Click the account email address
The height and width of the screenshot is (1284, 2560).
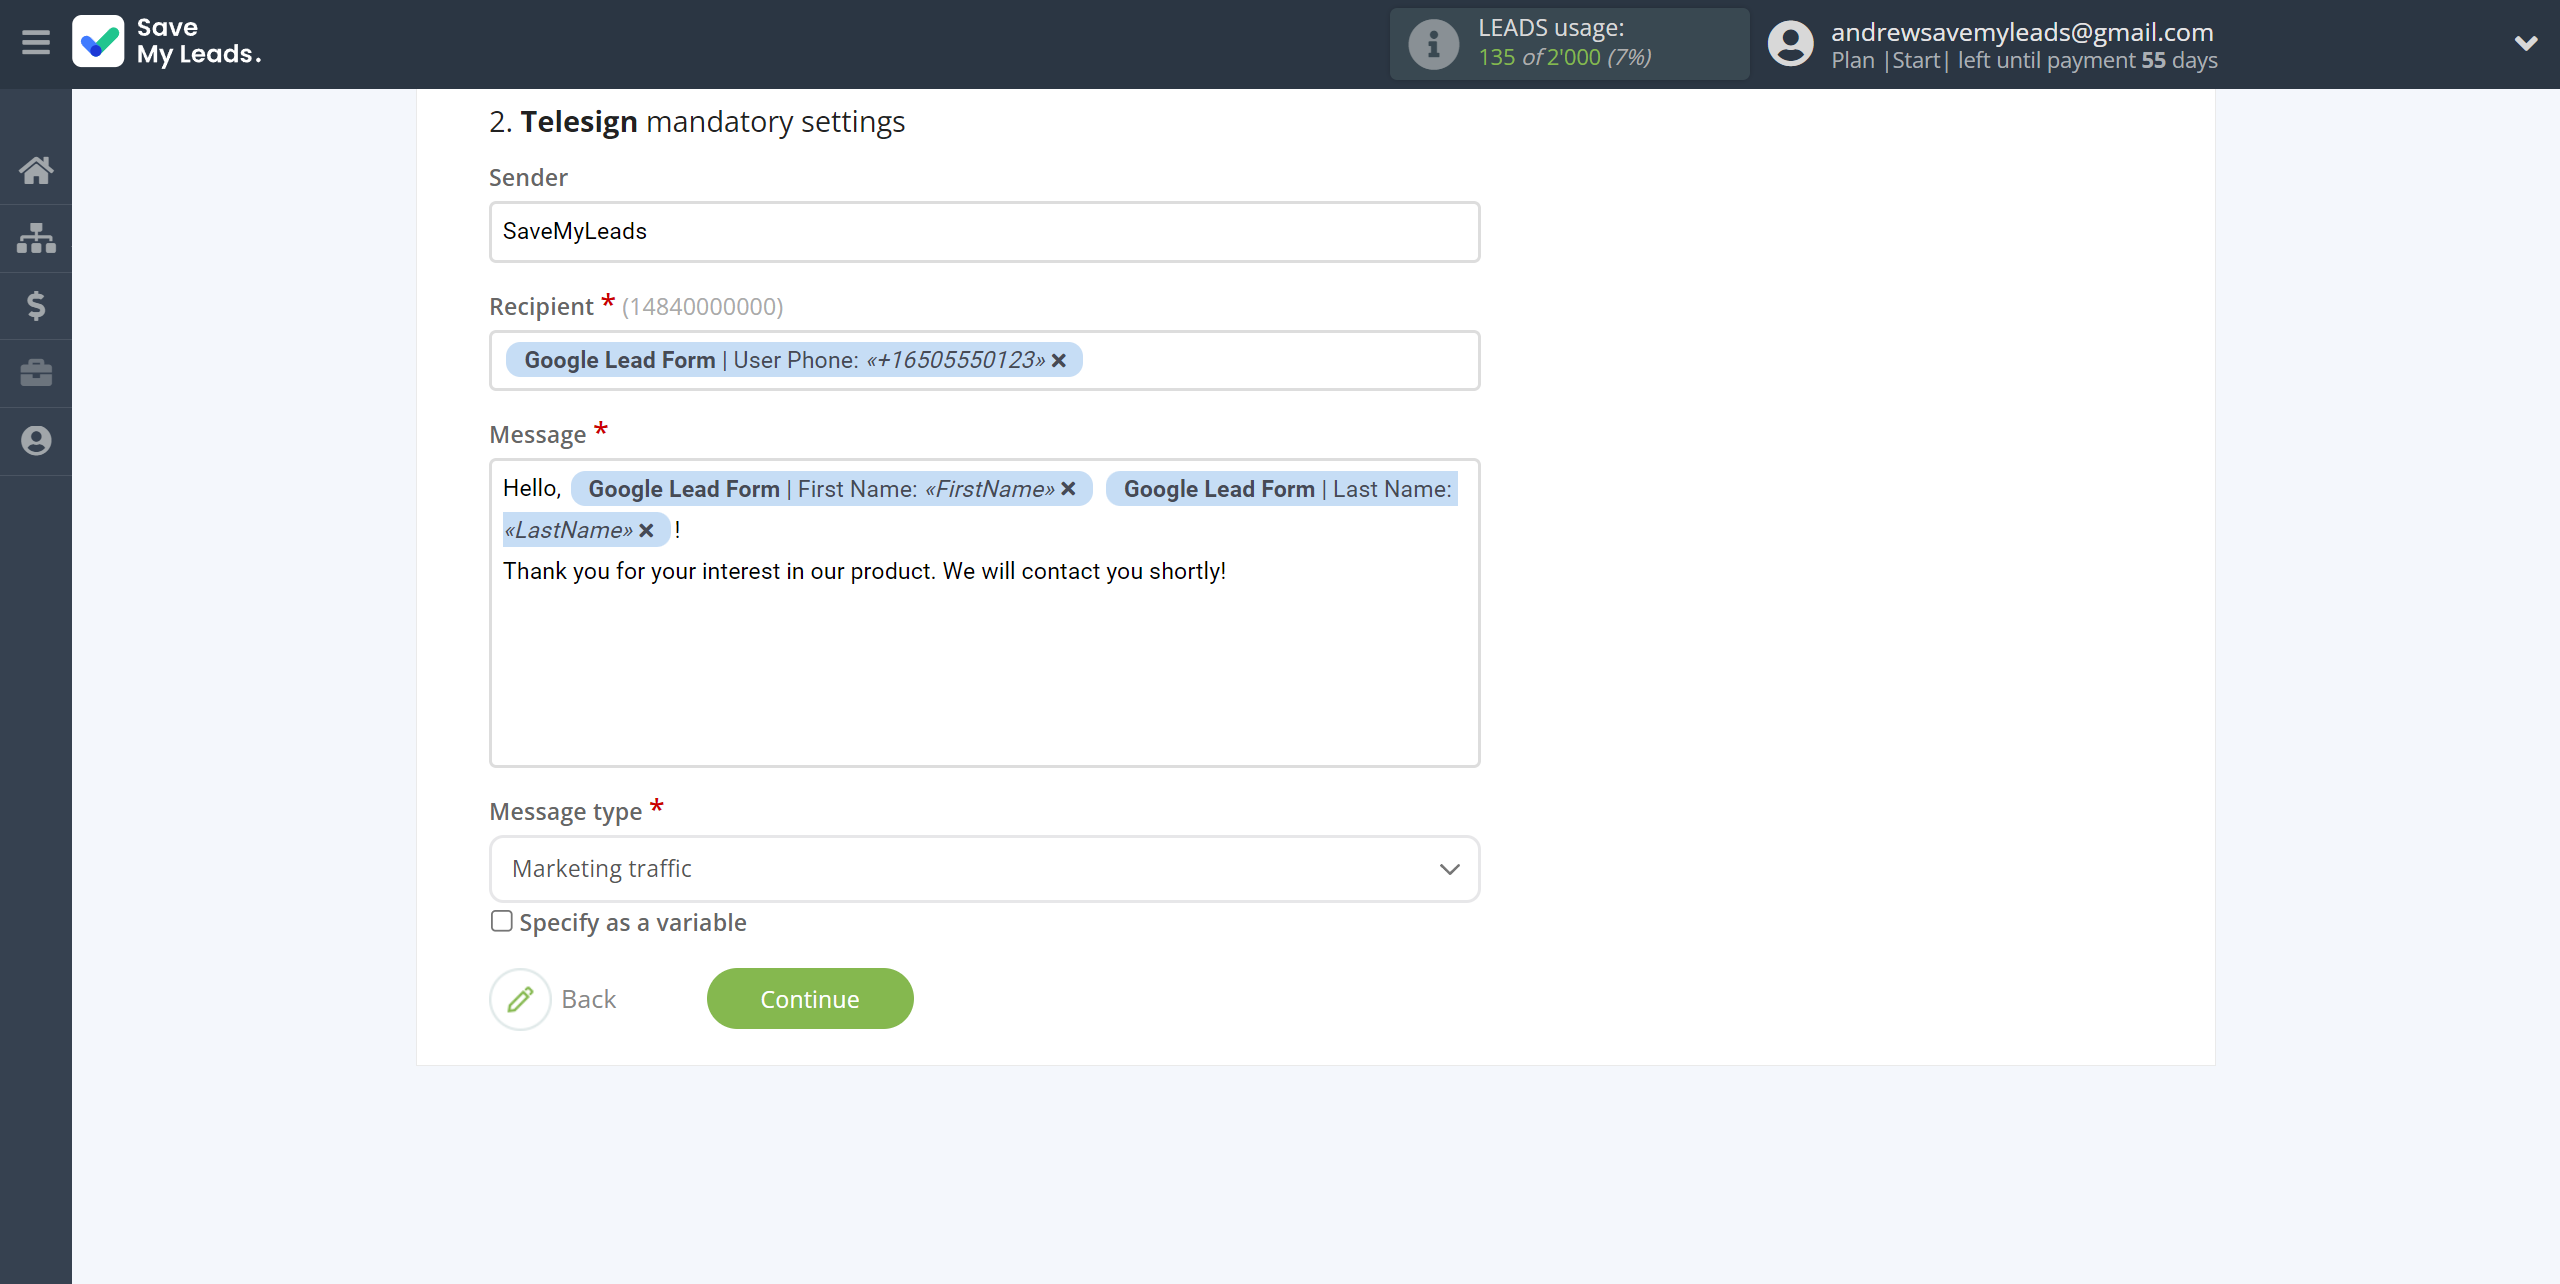pos(2022,32)
